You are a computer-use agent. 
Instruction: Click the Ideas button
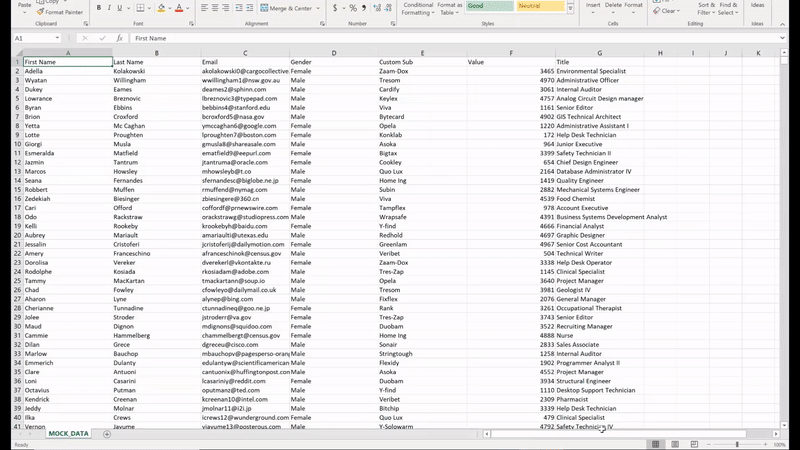click(758, 7)
